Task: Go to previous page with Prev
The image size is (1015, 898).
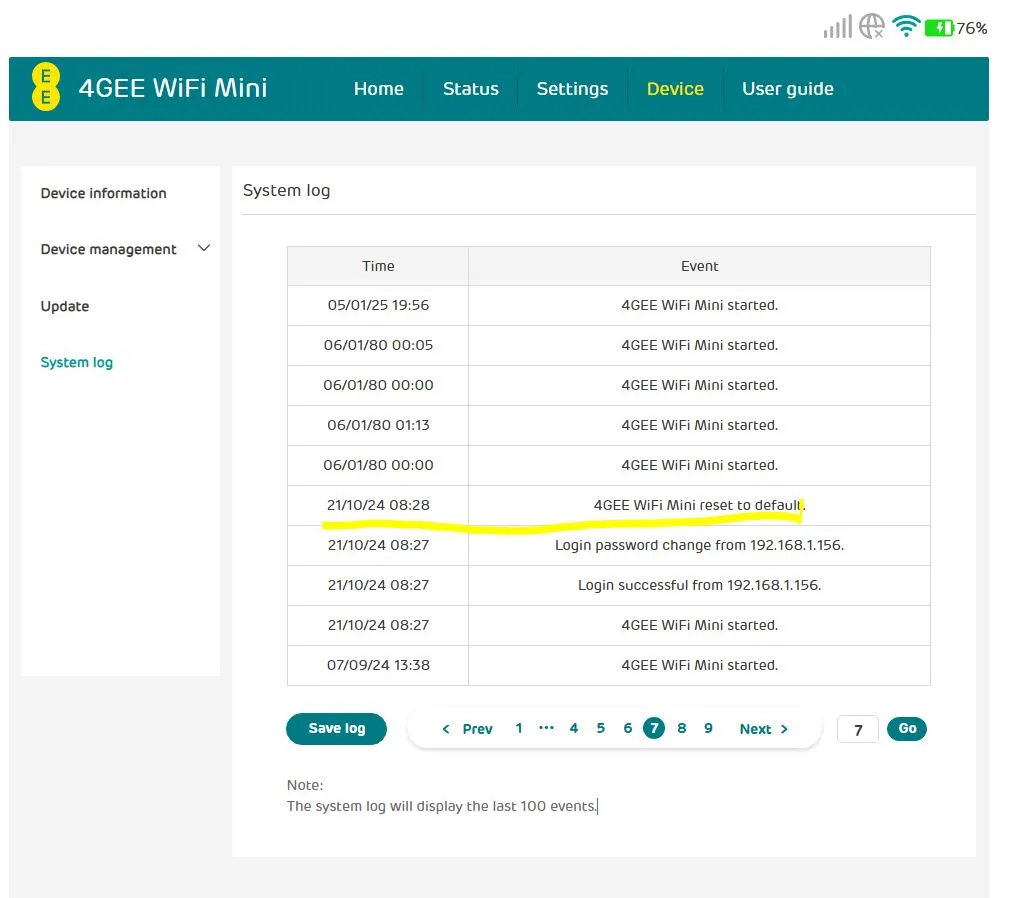Action: pyautogui.click(x=467, y=729)
